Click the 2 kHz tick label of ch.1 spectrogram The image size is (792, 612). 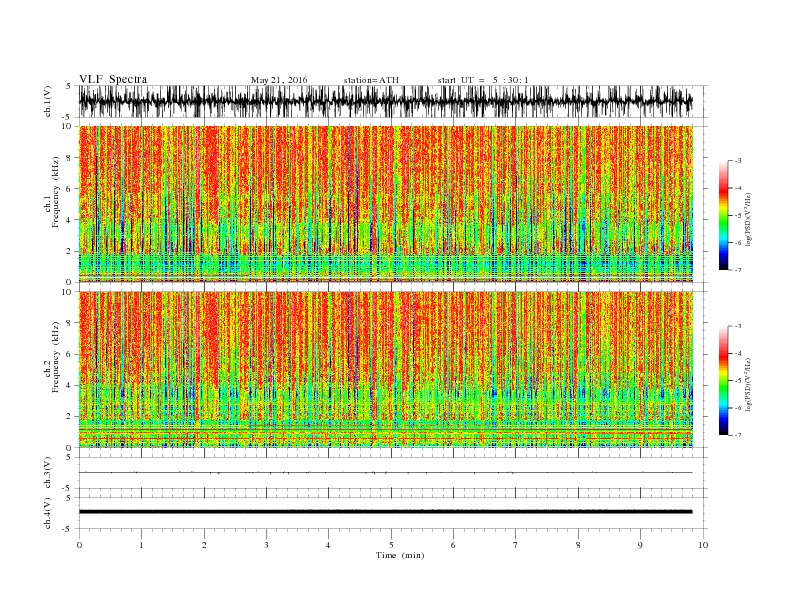point(69,251)
